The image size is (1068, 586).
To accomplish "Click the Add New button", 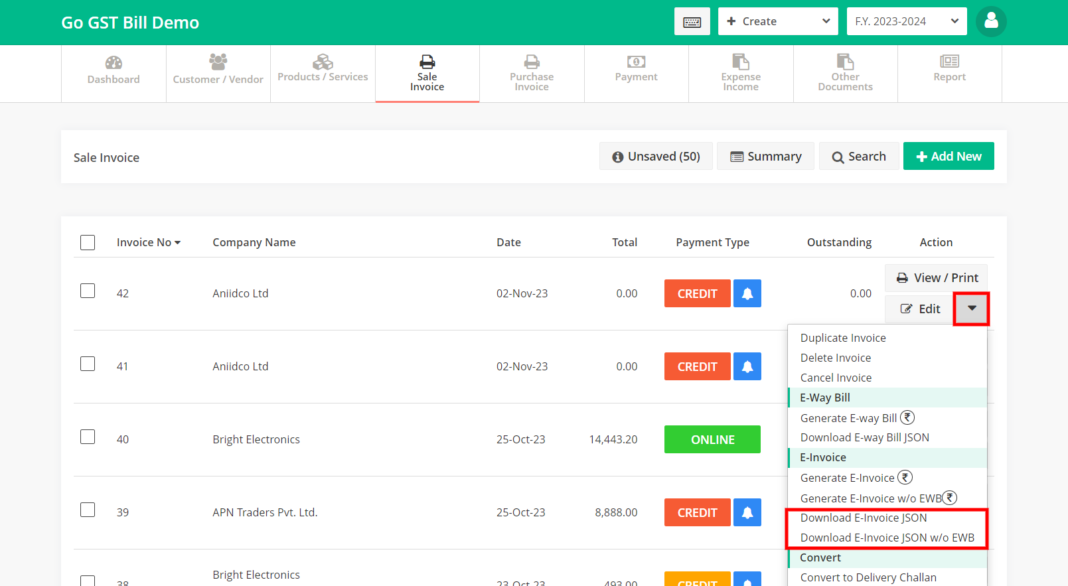I will pos(948,156).
